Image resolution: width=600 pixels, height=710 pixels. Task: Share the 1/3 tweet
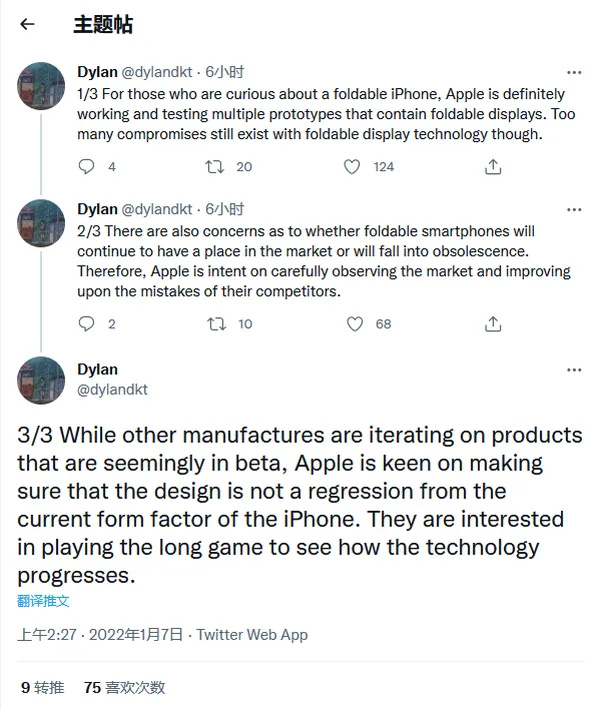click(492, 167)
